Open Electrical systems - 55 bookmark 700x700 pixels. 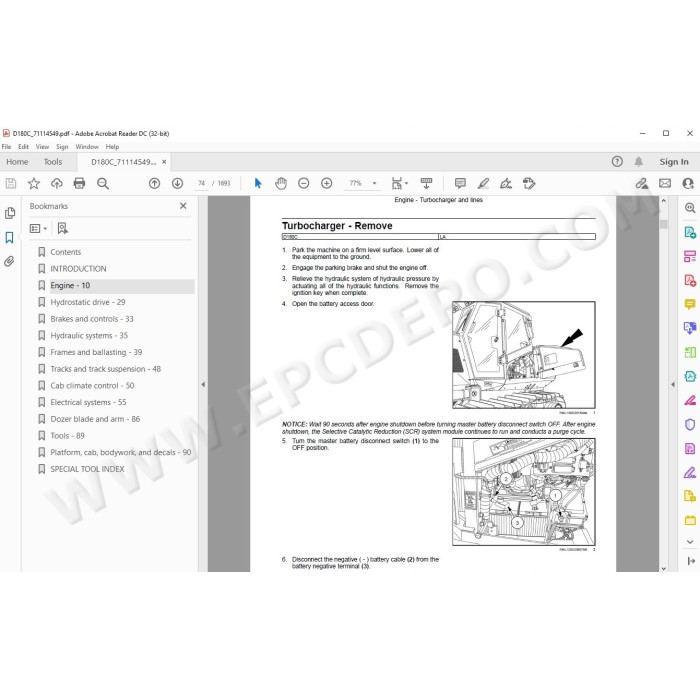pyautogui.click(x=88, y=402)
